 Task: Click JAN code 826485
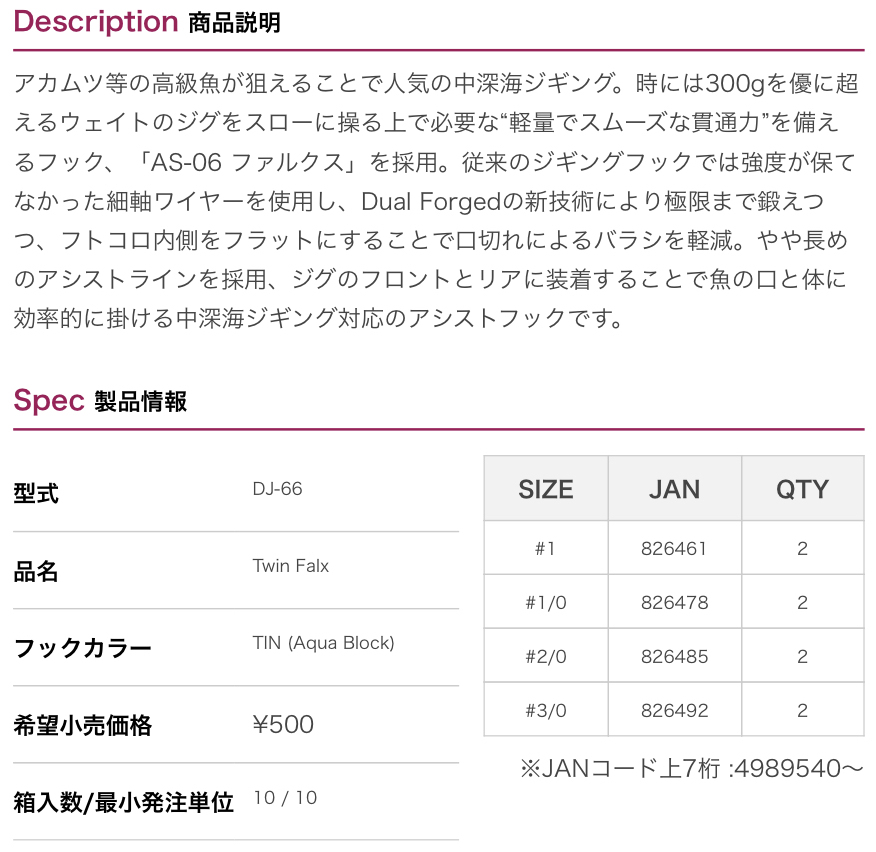pyautogui.click(x=674, y=656)
